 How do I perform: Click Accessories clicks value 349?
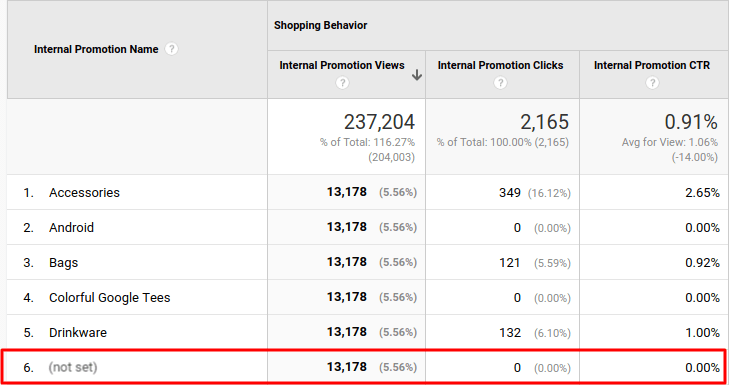click(x=510, y=192)
